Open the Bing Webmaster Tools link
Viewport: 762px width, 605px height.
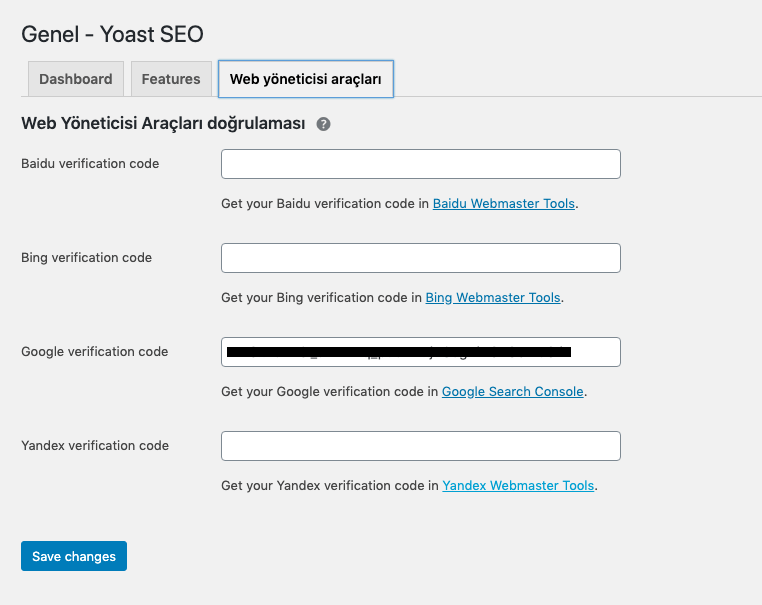pyautogui.click(x=493, y=297)
